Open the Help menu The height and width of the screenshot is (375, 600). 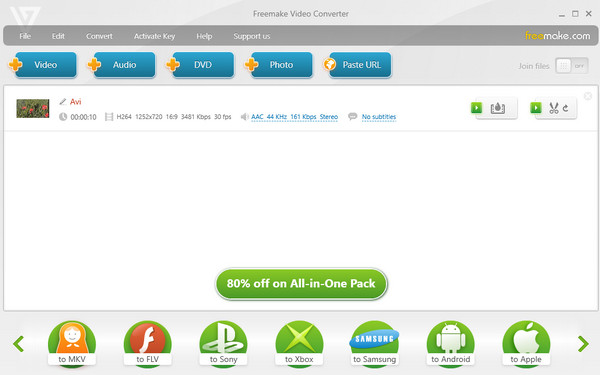[x=204, y=36]
